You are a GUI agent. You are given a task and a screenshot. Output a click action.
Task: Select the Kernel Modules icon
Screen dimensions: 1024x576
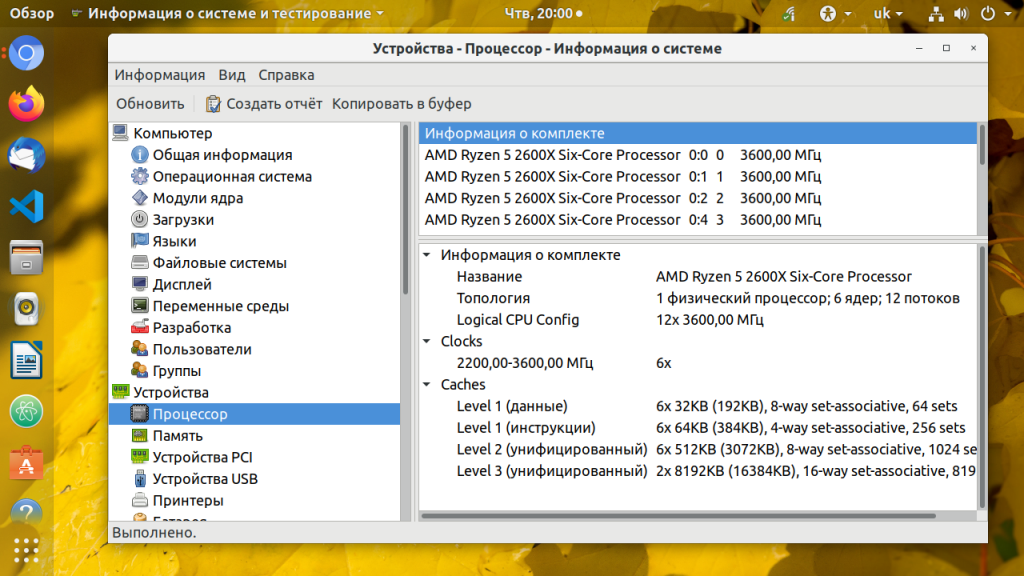[x=140, y=198]
